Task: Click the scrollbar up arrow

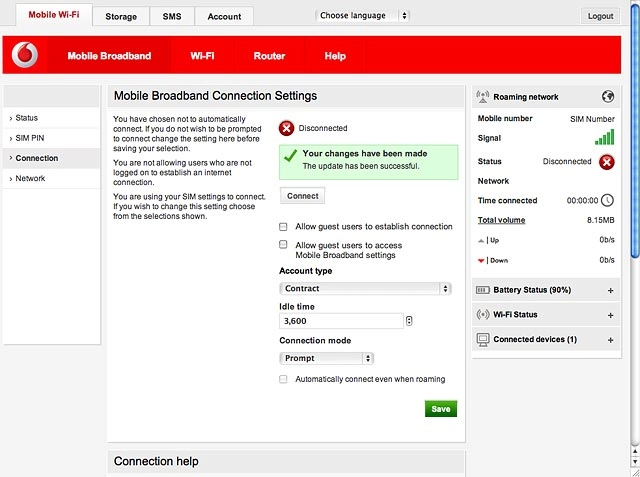Action: click(x=635, y=451)
